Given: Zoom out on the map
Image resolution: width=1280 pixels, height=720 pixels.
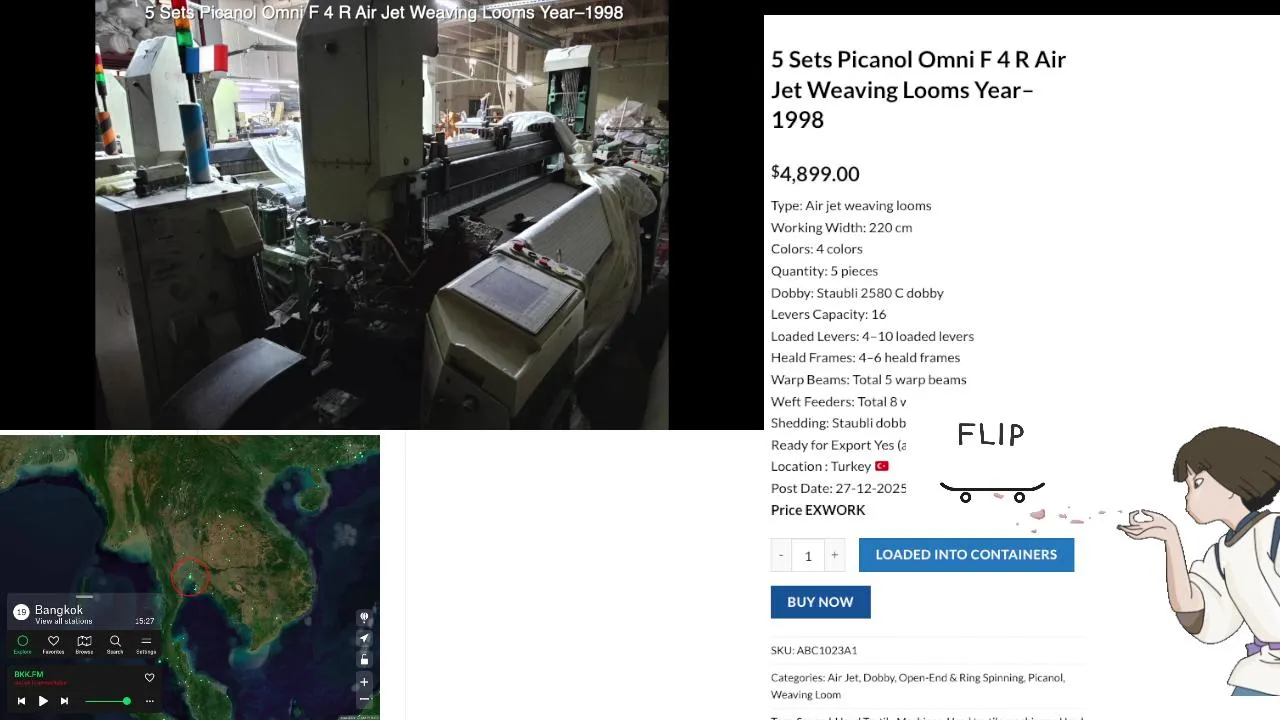Looking at the screenshot, I should pyautogui.click(x=364, y=699).
